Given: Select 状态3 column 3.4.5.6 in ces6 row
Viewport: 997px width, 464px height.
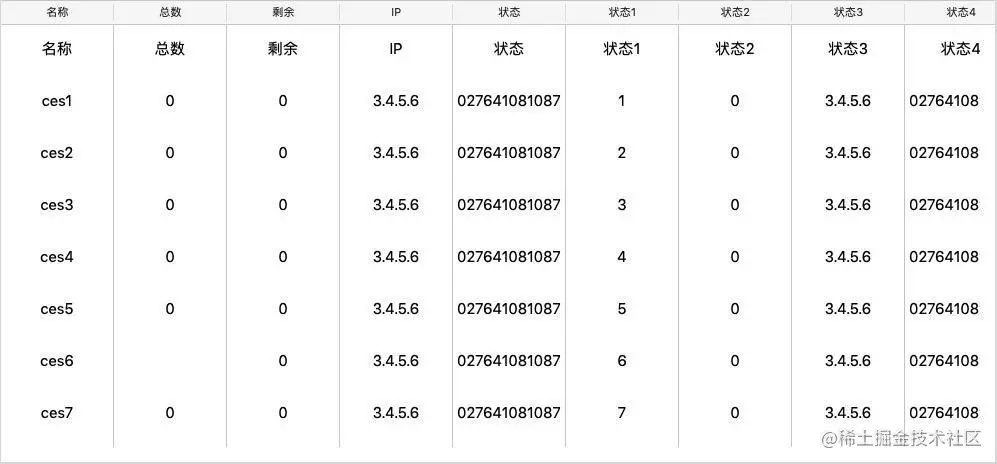Looking at the screenshot, I should [848, 361].
